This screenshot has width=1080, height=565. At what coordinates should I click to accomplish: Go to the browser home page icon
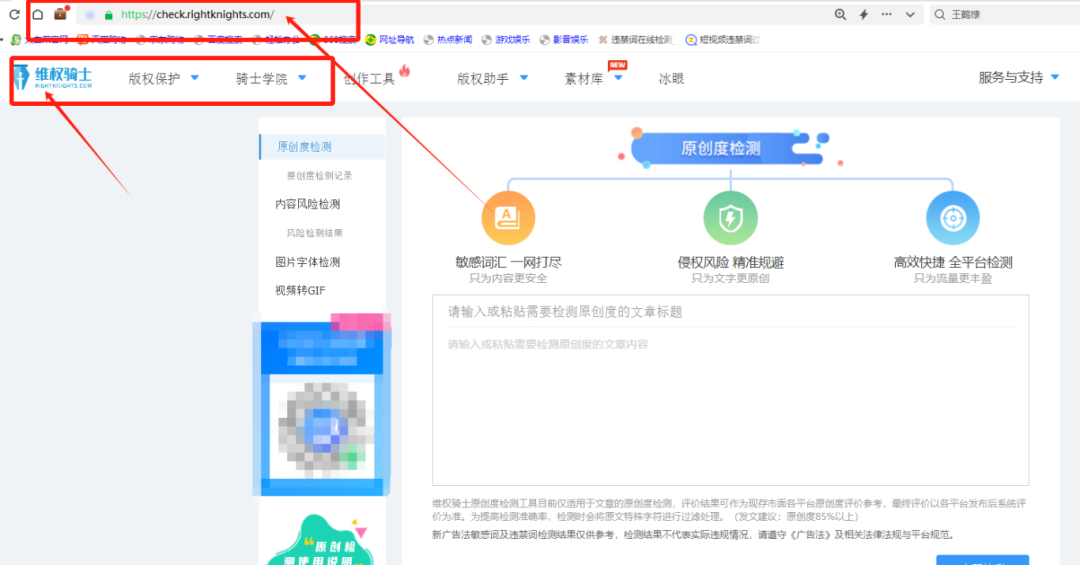tap(38, 14)
